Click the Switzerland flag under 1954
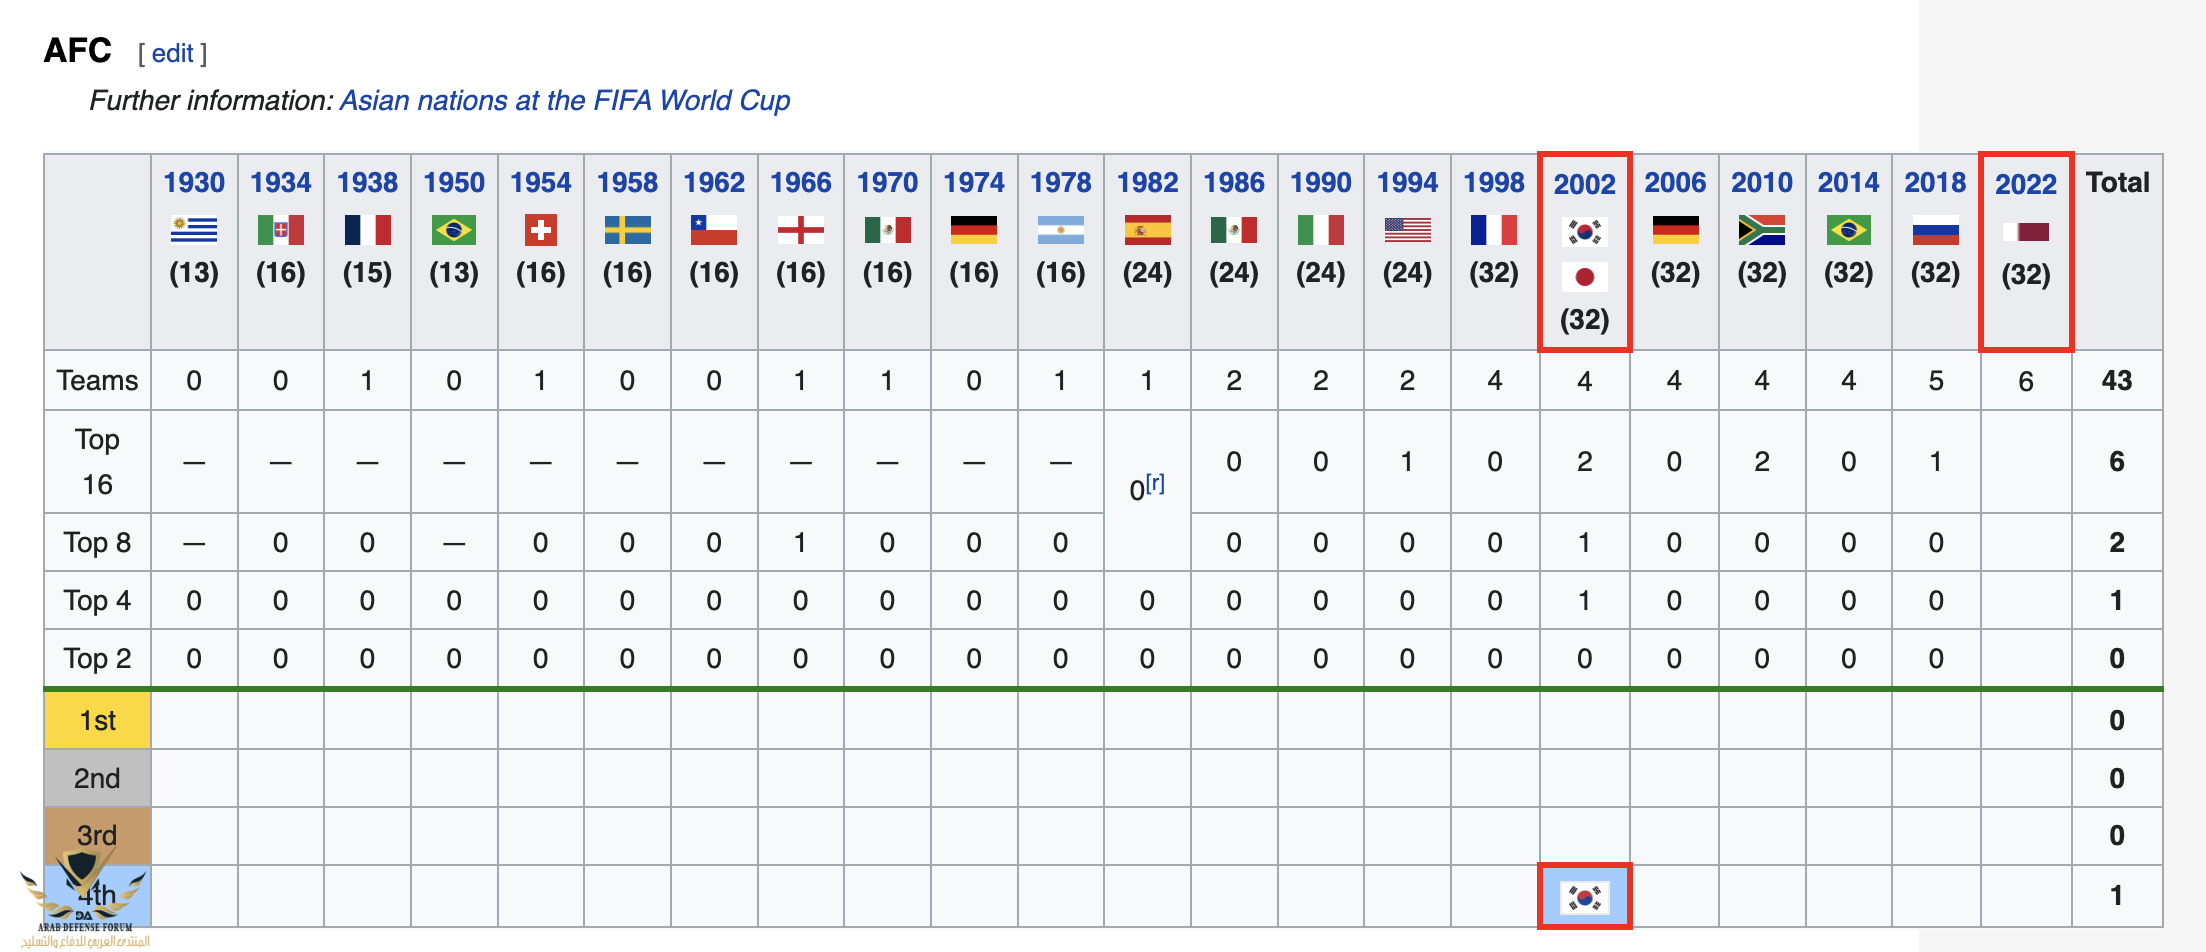This screenshot has width=2206, height=952. 540,231
